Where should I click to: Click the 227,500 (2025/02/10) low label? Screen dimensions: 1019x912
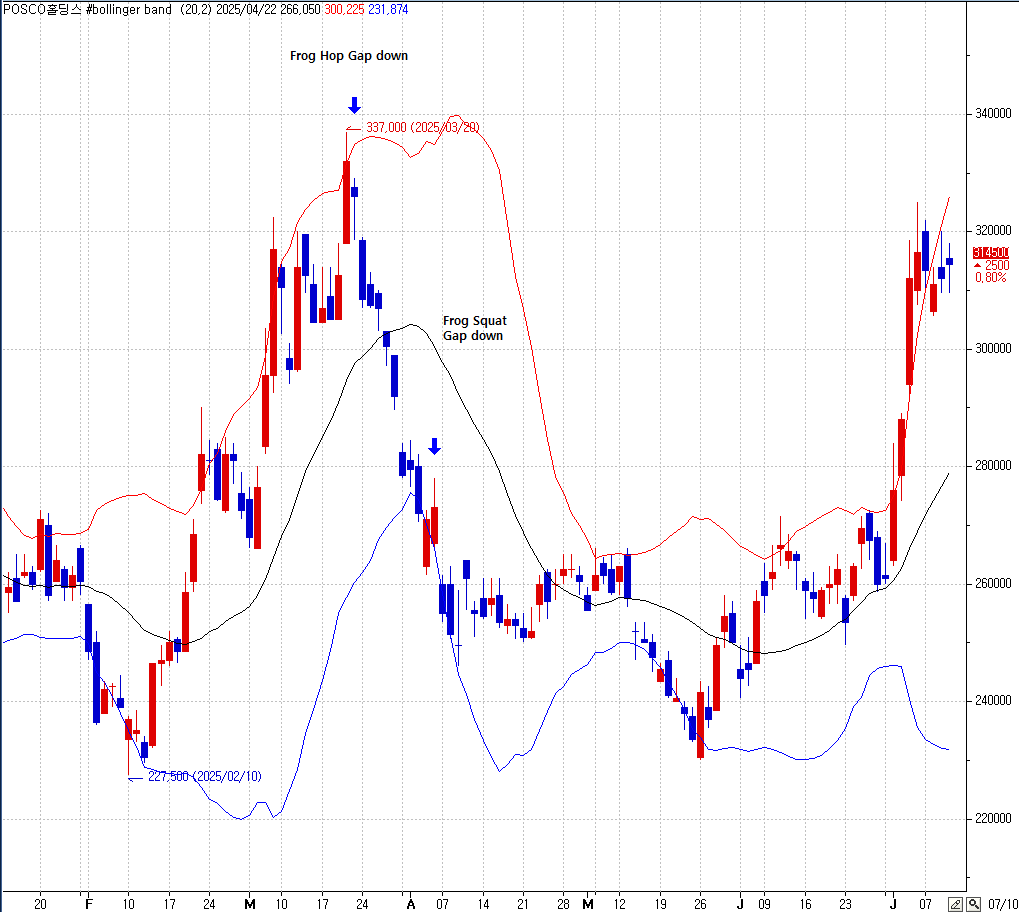point(205,776)
